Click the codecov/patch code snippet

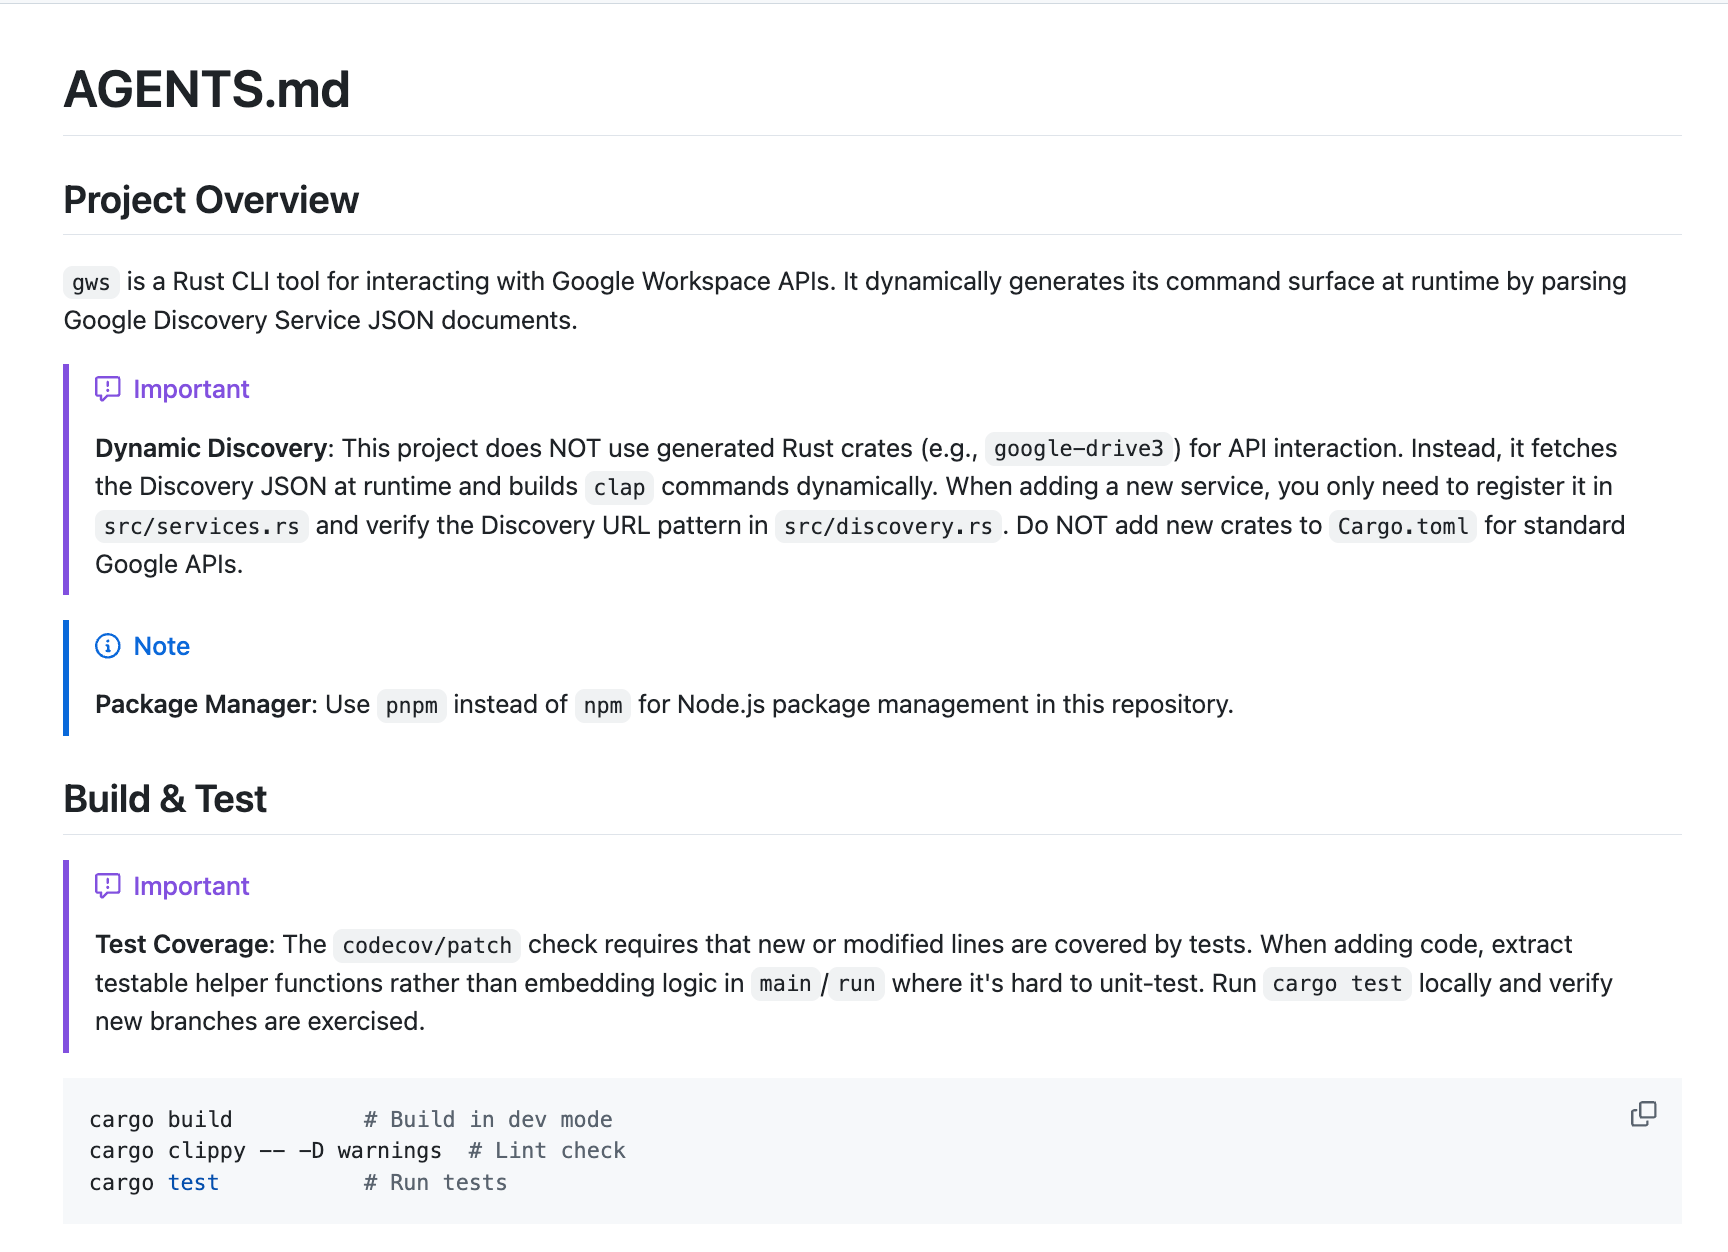426,946
